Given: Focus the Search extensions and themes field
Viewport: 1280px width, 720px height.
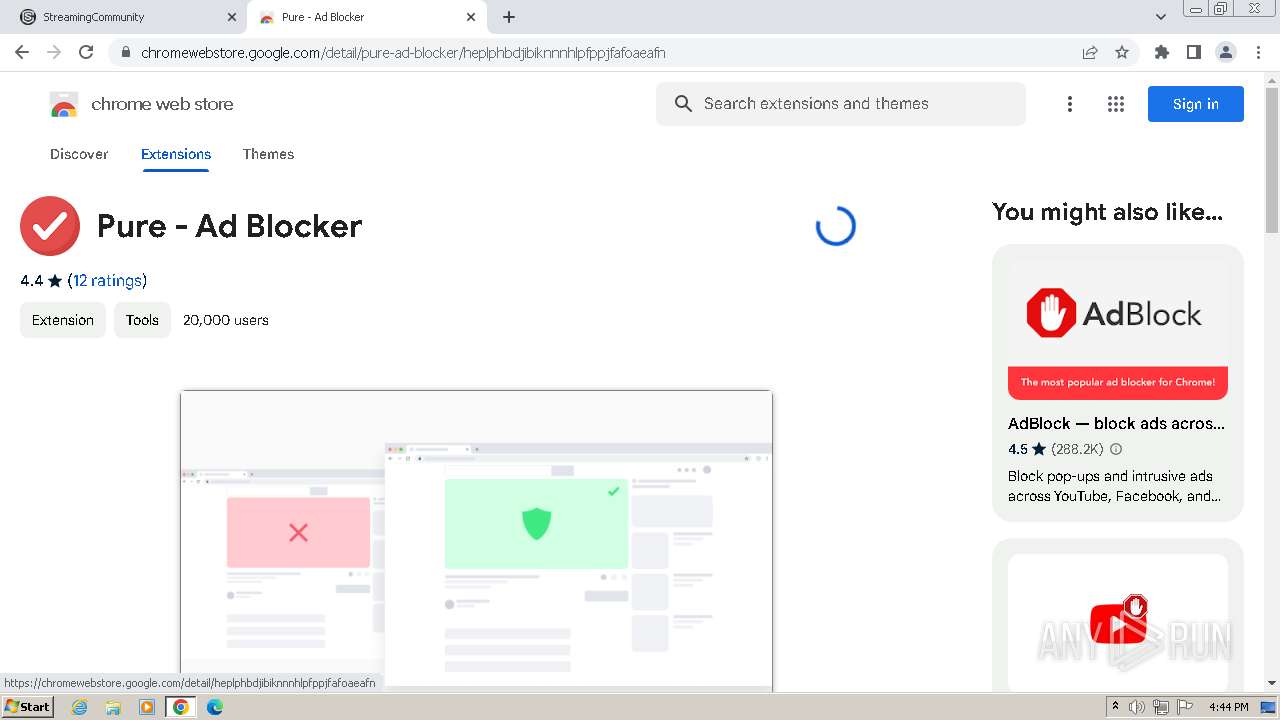Looking at the screenshot, I should [x=840, y=104].
